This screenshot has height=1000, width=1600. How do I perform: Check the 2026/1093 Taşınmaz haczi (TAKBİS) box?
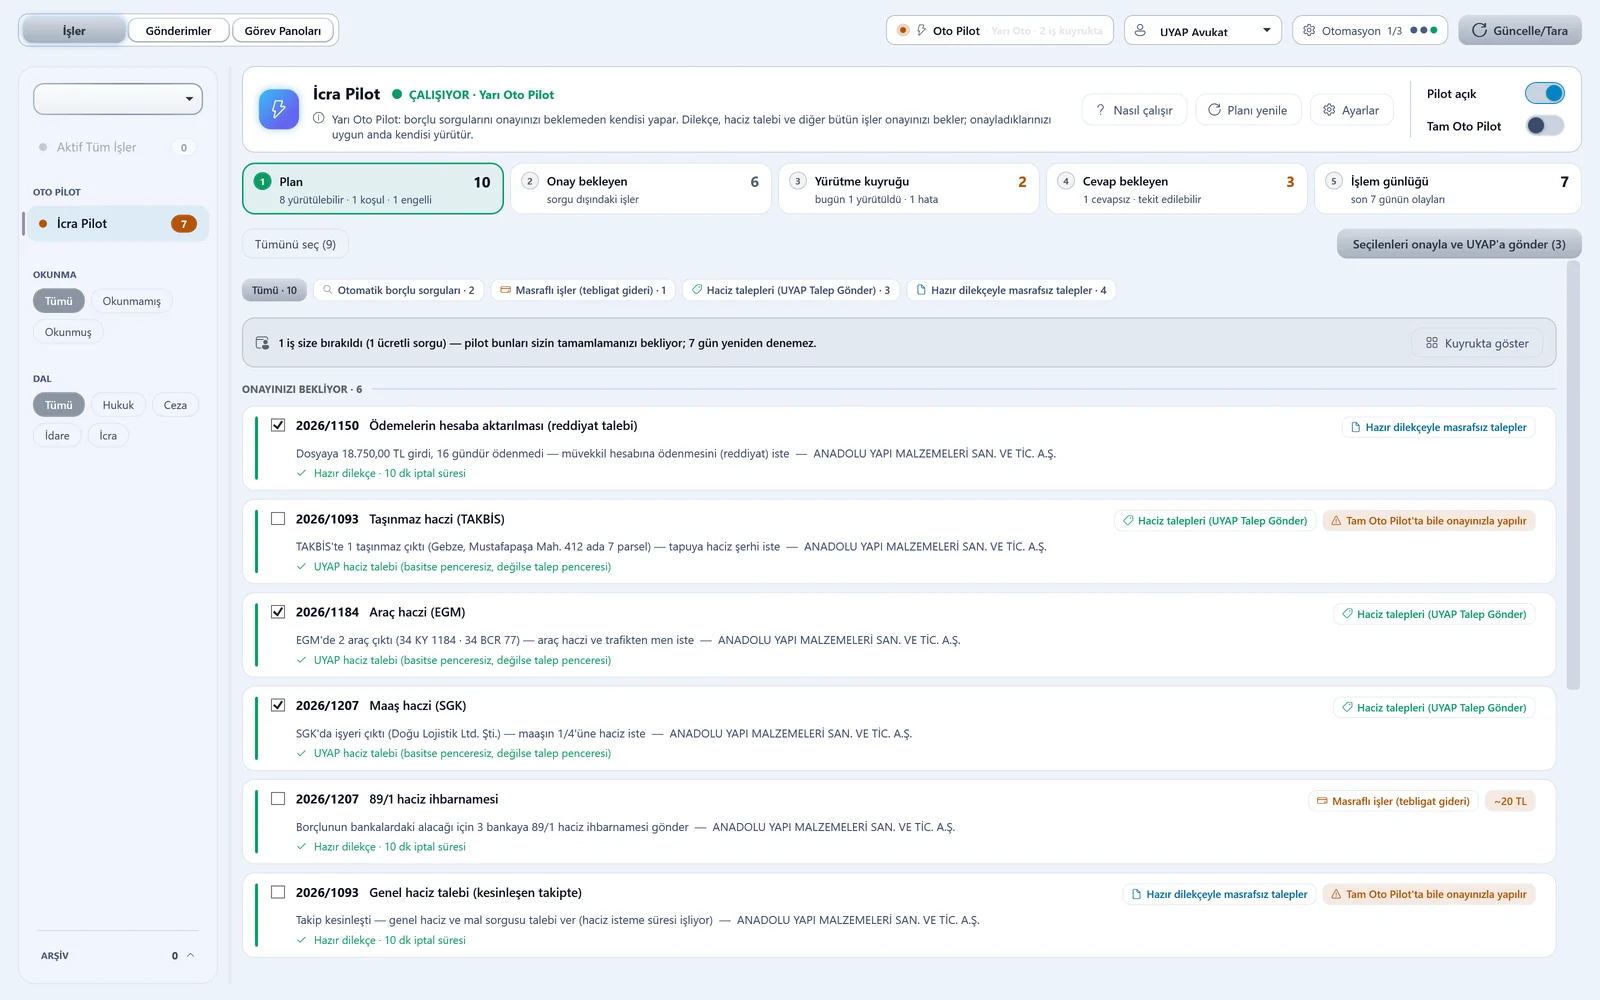click(278, 518)
